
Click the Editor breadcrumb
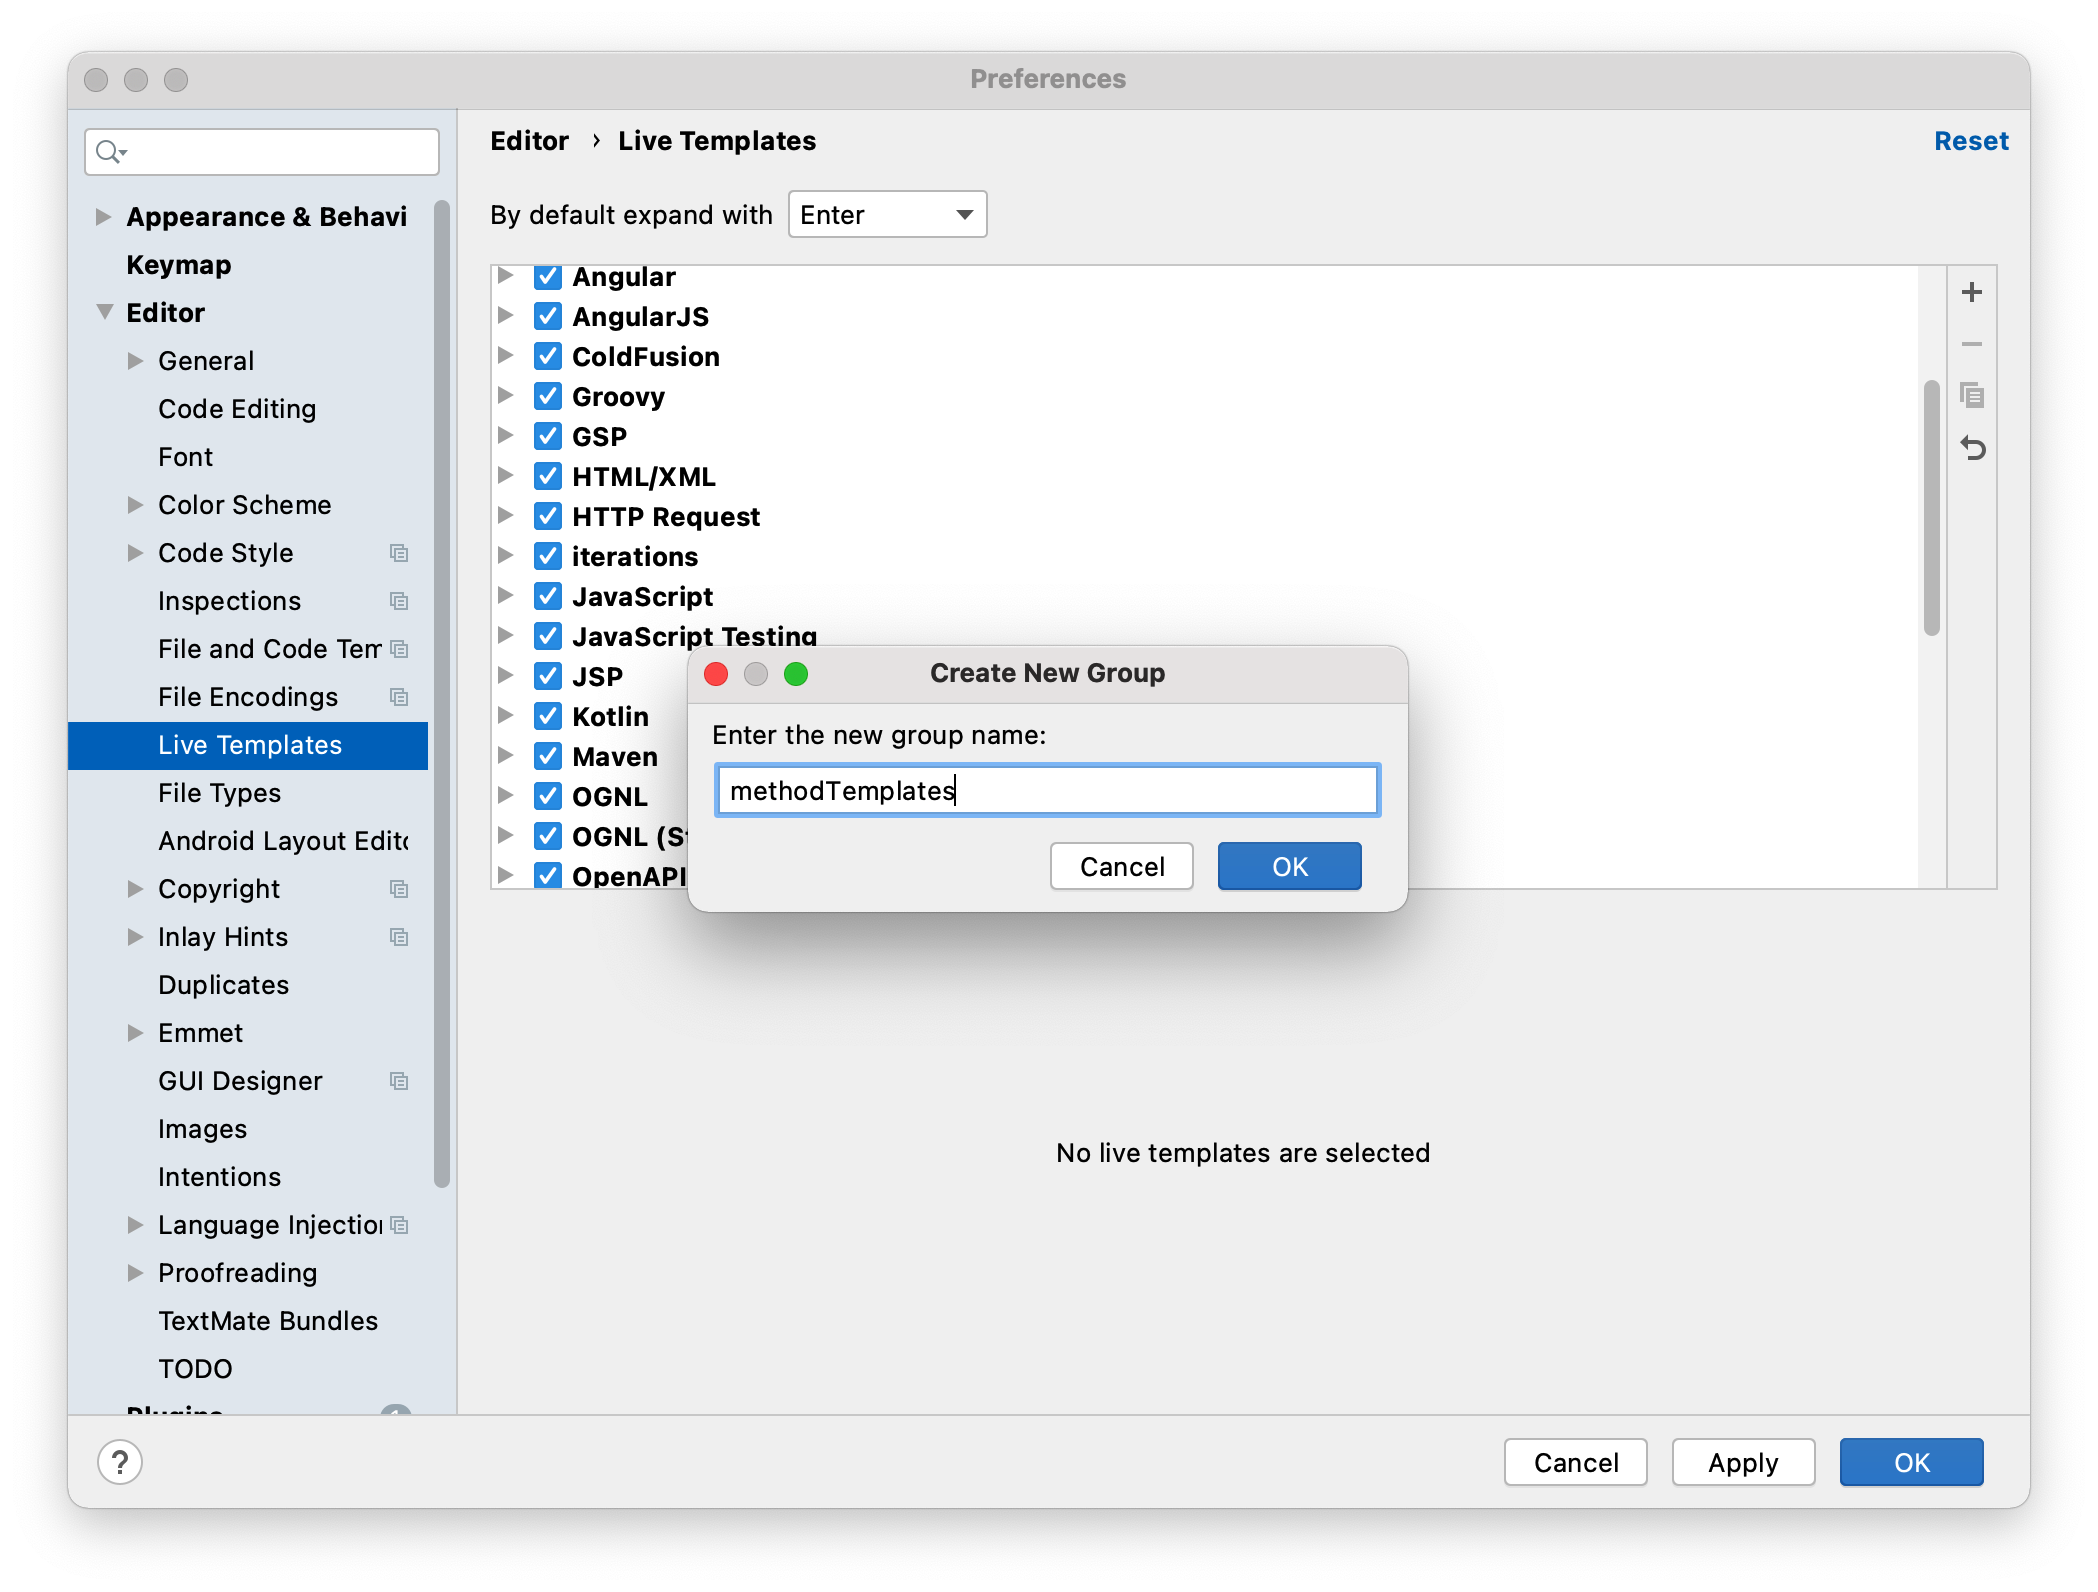[x=529, y=141]
